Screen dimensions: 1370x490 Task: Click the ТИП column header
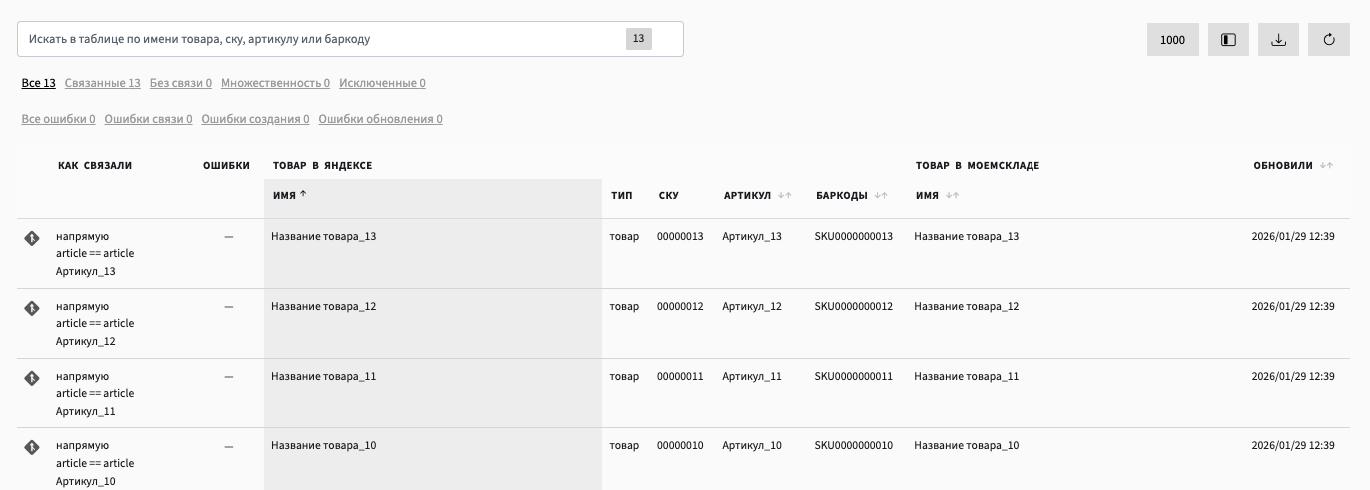click(x=621, y=195)
